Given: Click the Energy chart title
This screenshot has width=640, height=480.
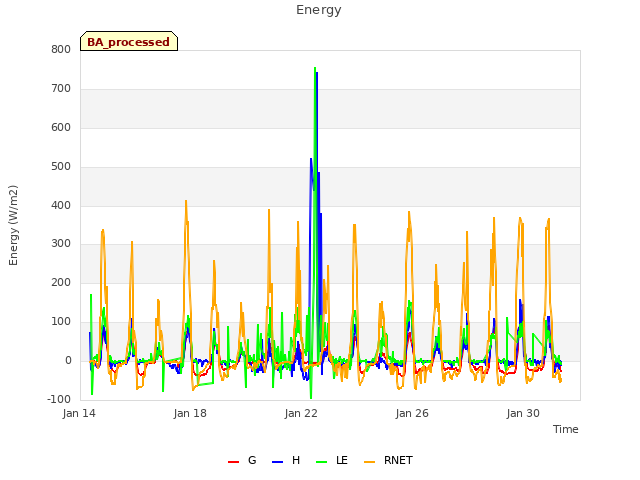Looking at the screenshot, I should [319, 10].
